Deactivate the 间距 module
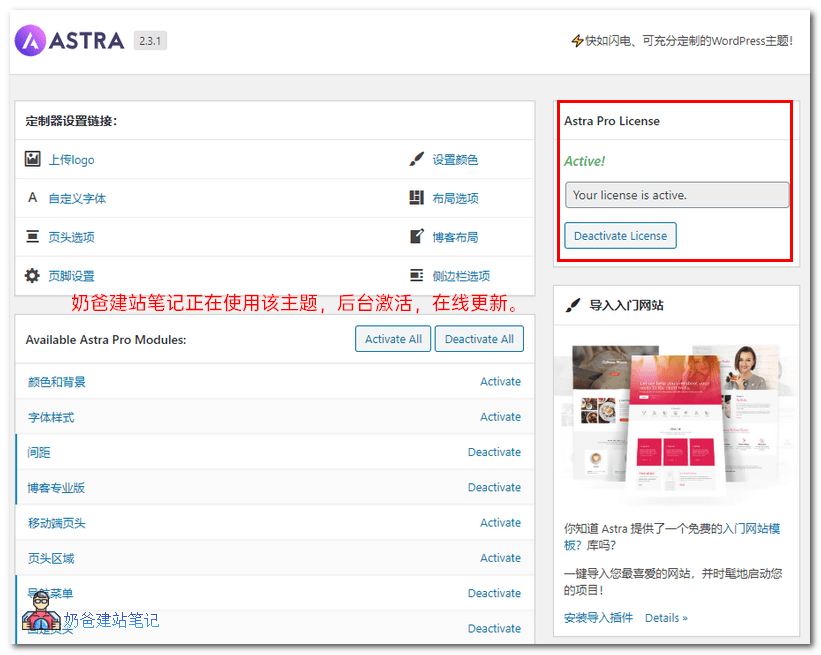 click(x=494, y=452)
